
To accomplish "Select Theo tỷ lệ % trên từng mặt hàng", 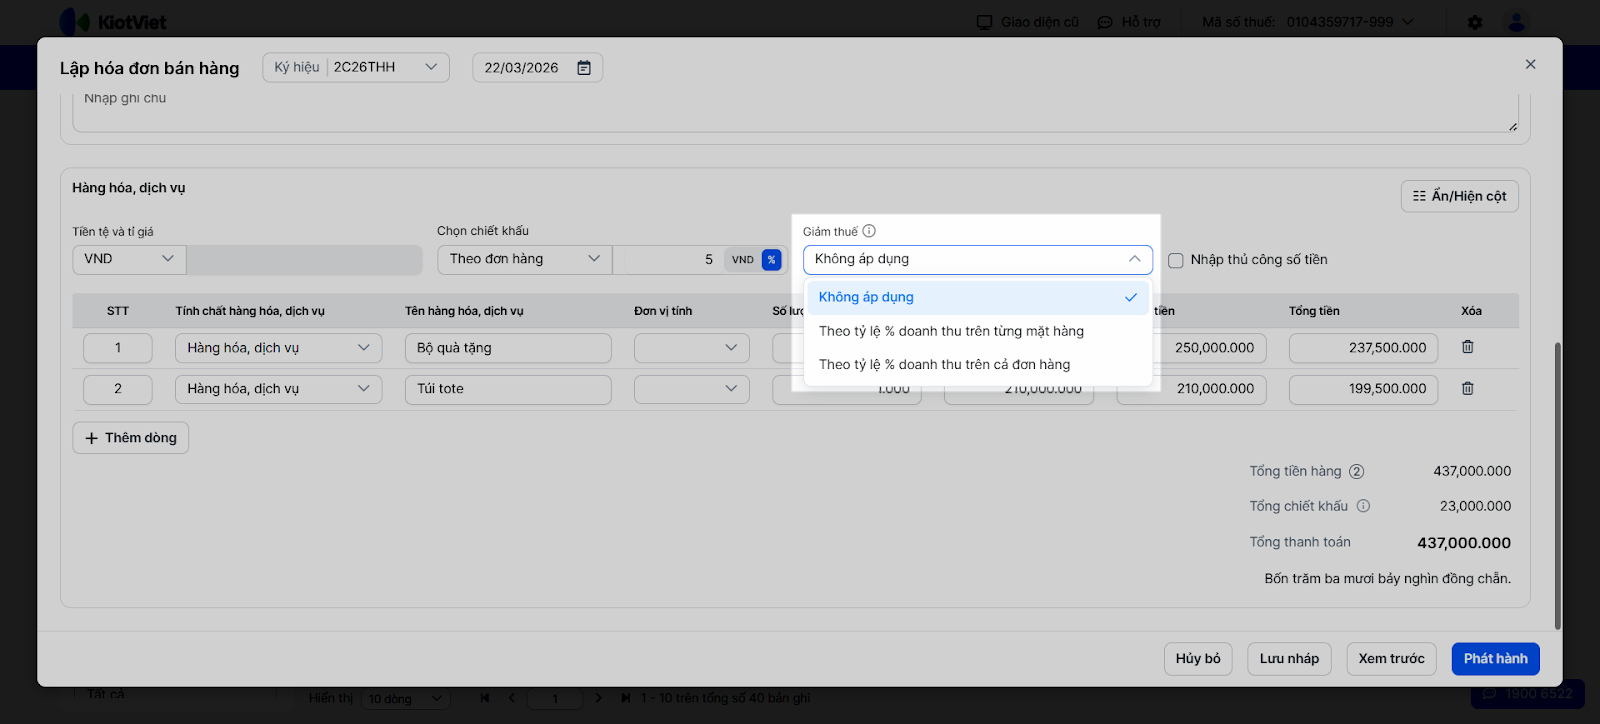I will (950, 331).
